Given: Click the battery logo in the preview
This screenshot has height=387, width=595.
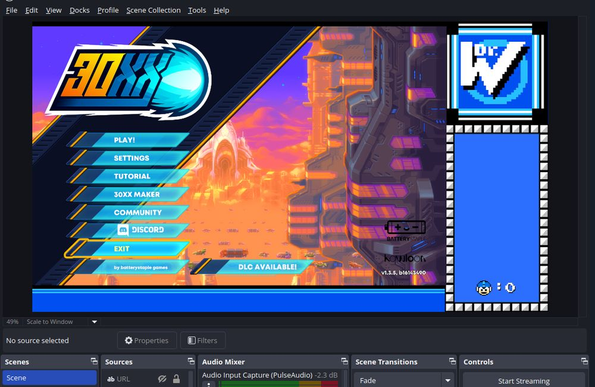Looking at the screenshot, I should (x=405, y=228).
